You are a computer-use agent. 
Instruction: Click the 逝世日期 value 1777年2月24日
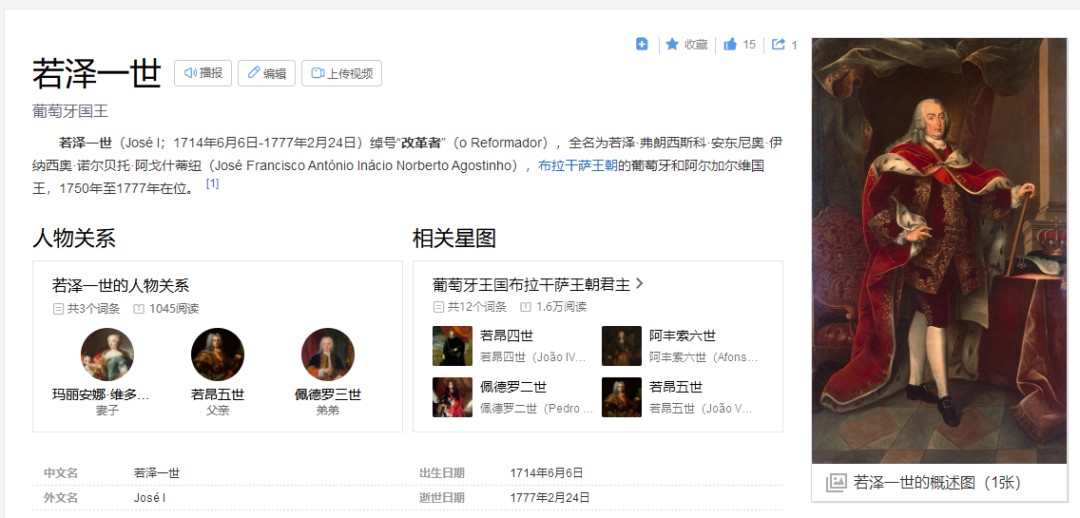pos(550,497)
